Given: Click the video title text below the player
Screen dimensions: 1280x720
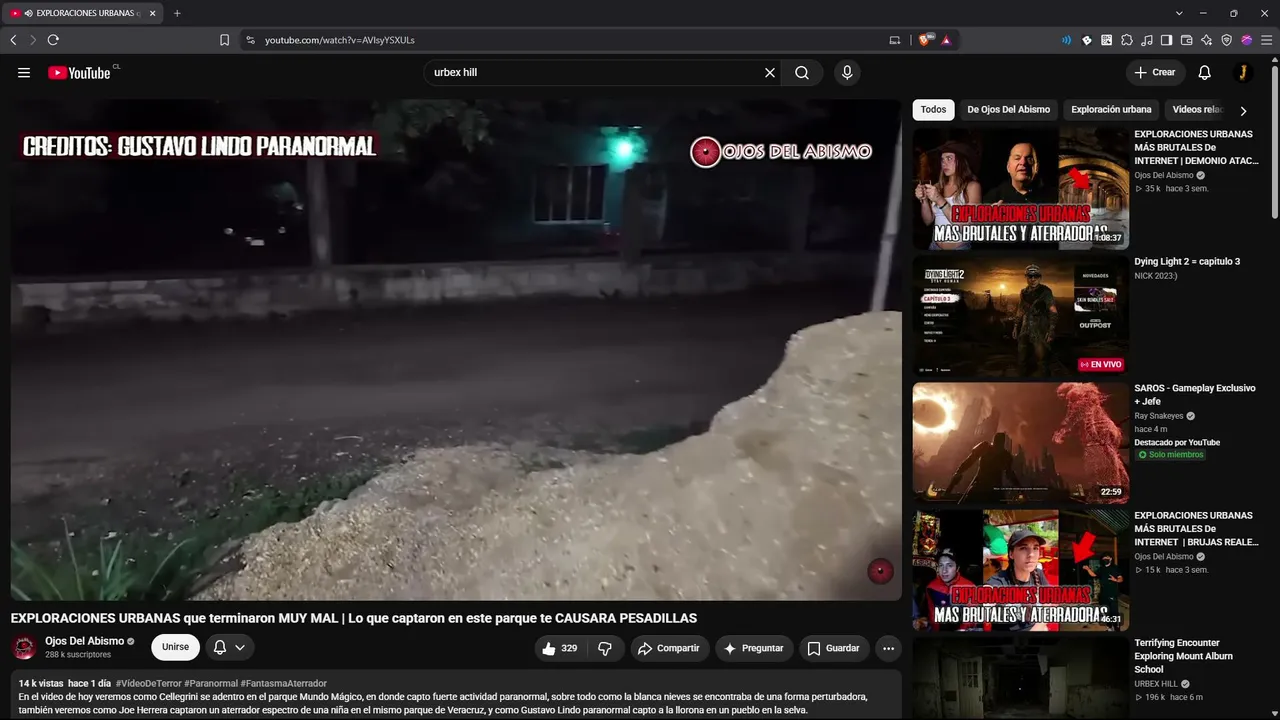Looking at the screenshot, I should (354, 618).
